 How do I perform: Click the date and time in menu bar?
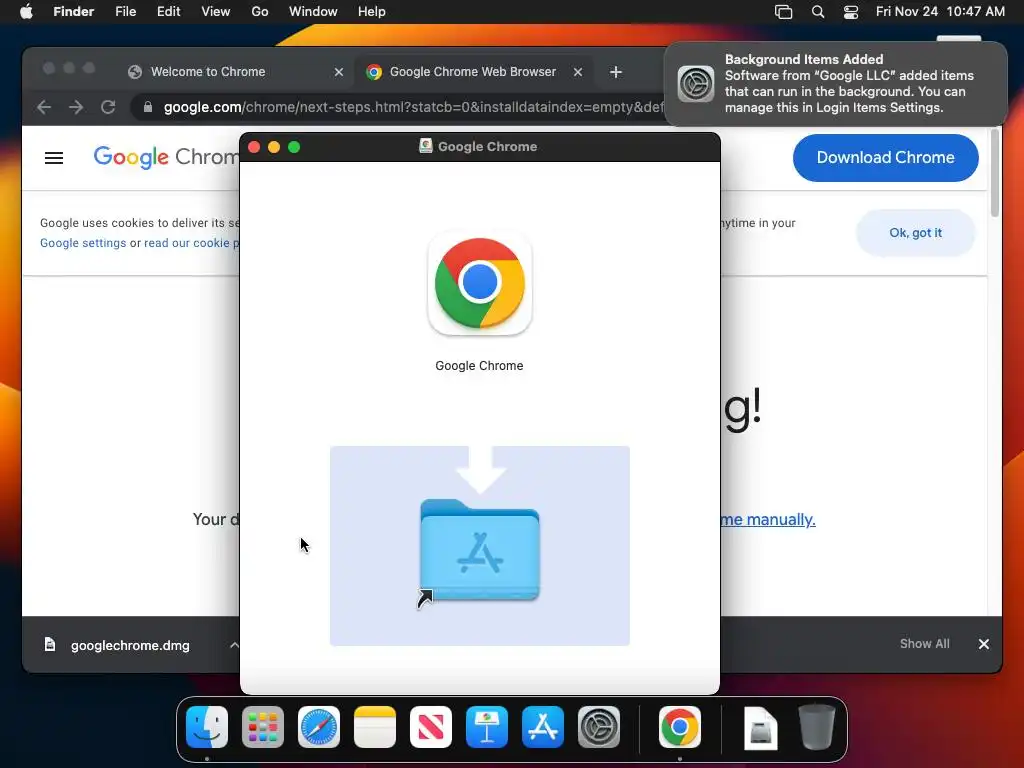[940, 12]
